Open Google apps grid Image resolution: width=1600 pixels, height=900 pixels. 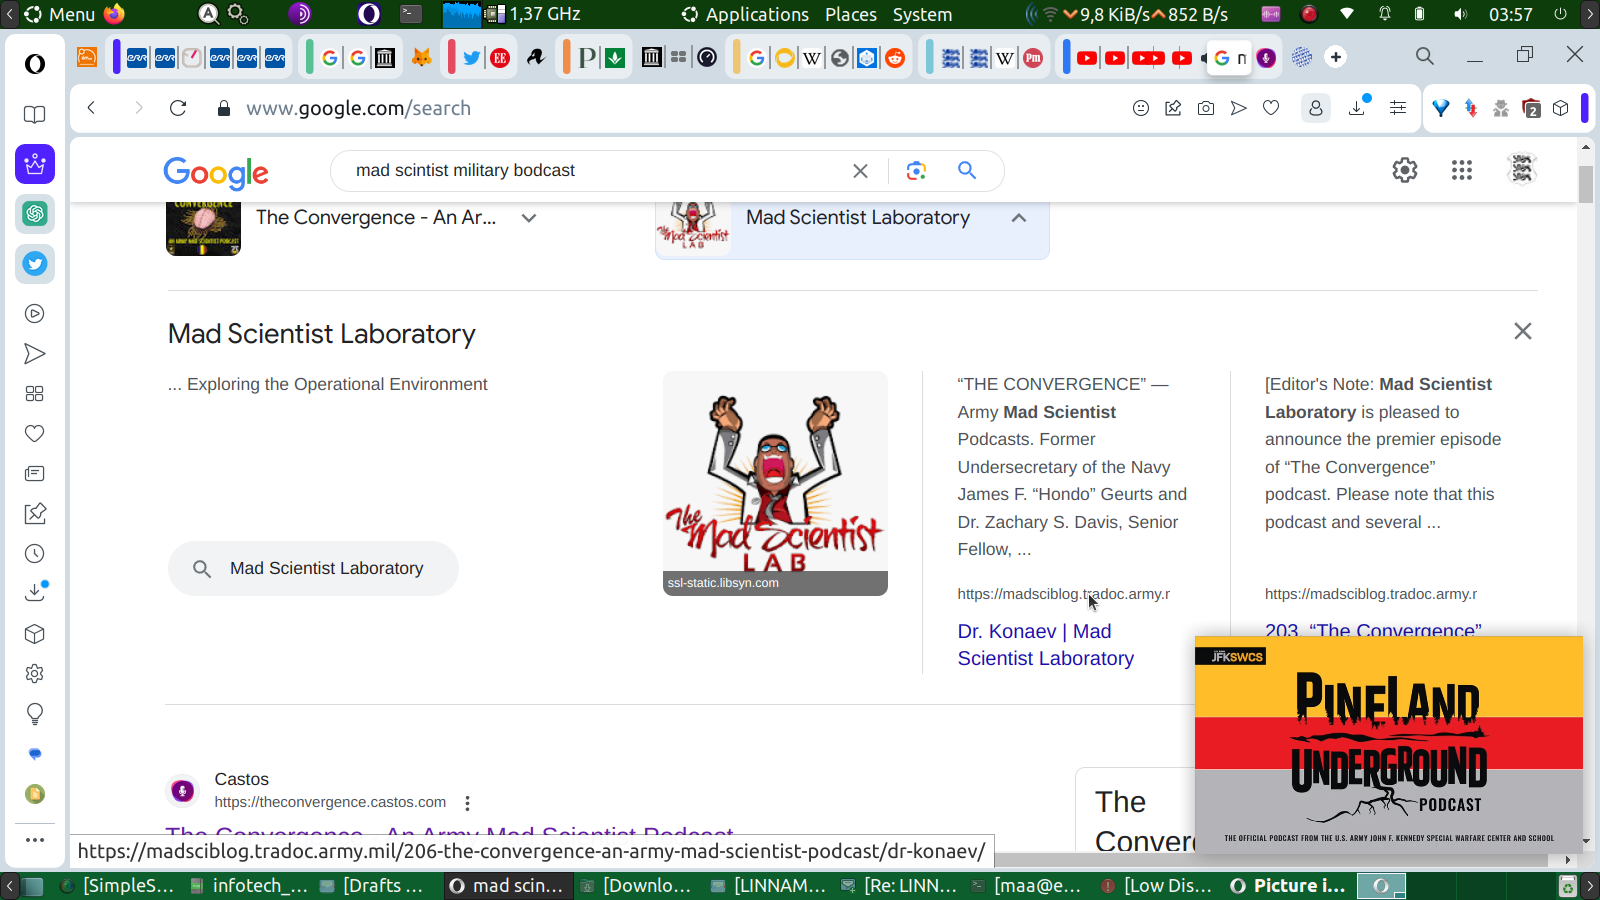click(x=1462, y=171)
